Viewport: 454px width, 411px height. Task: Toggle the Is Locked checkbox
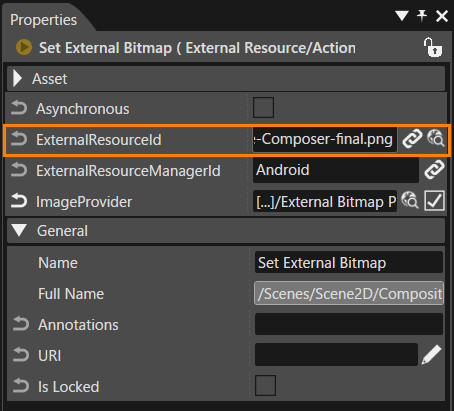point(265,385)
